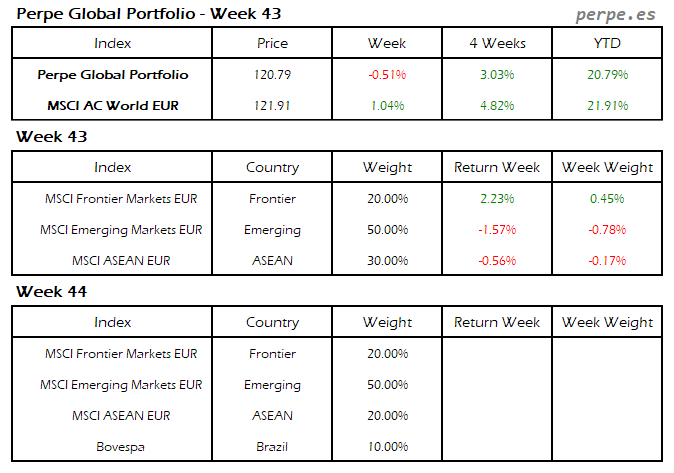The image size is (674, 473).
Task: Select the "Week 43" section heading
Action: coord(51,136)
